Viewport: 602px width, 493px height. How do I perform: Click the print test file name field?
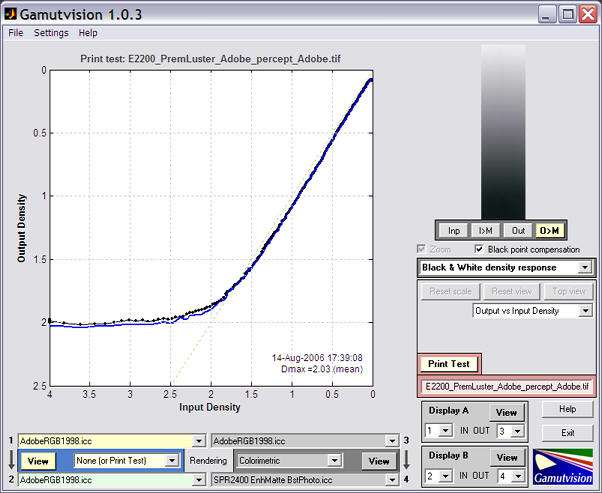pos(506,386)
